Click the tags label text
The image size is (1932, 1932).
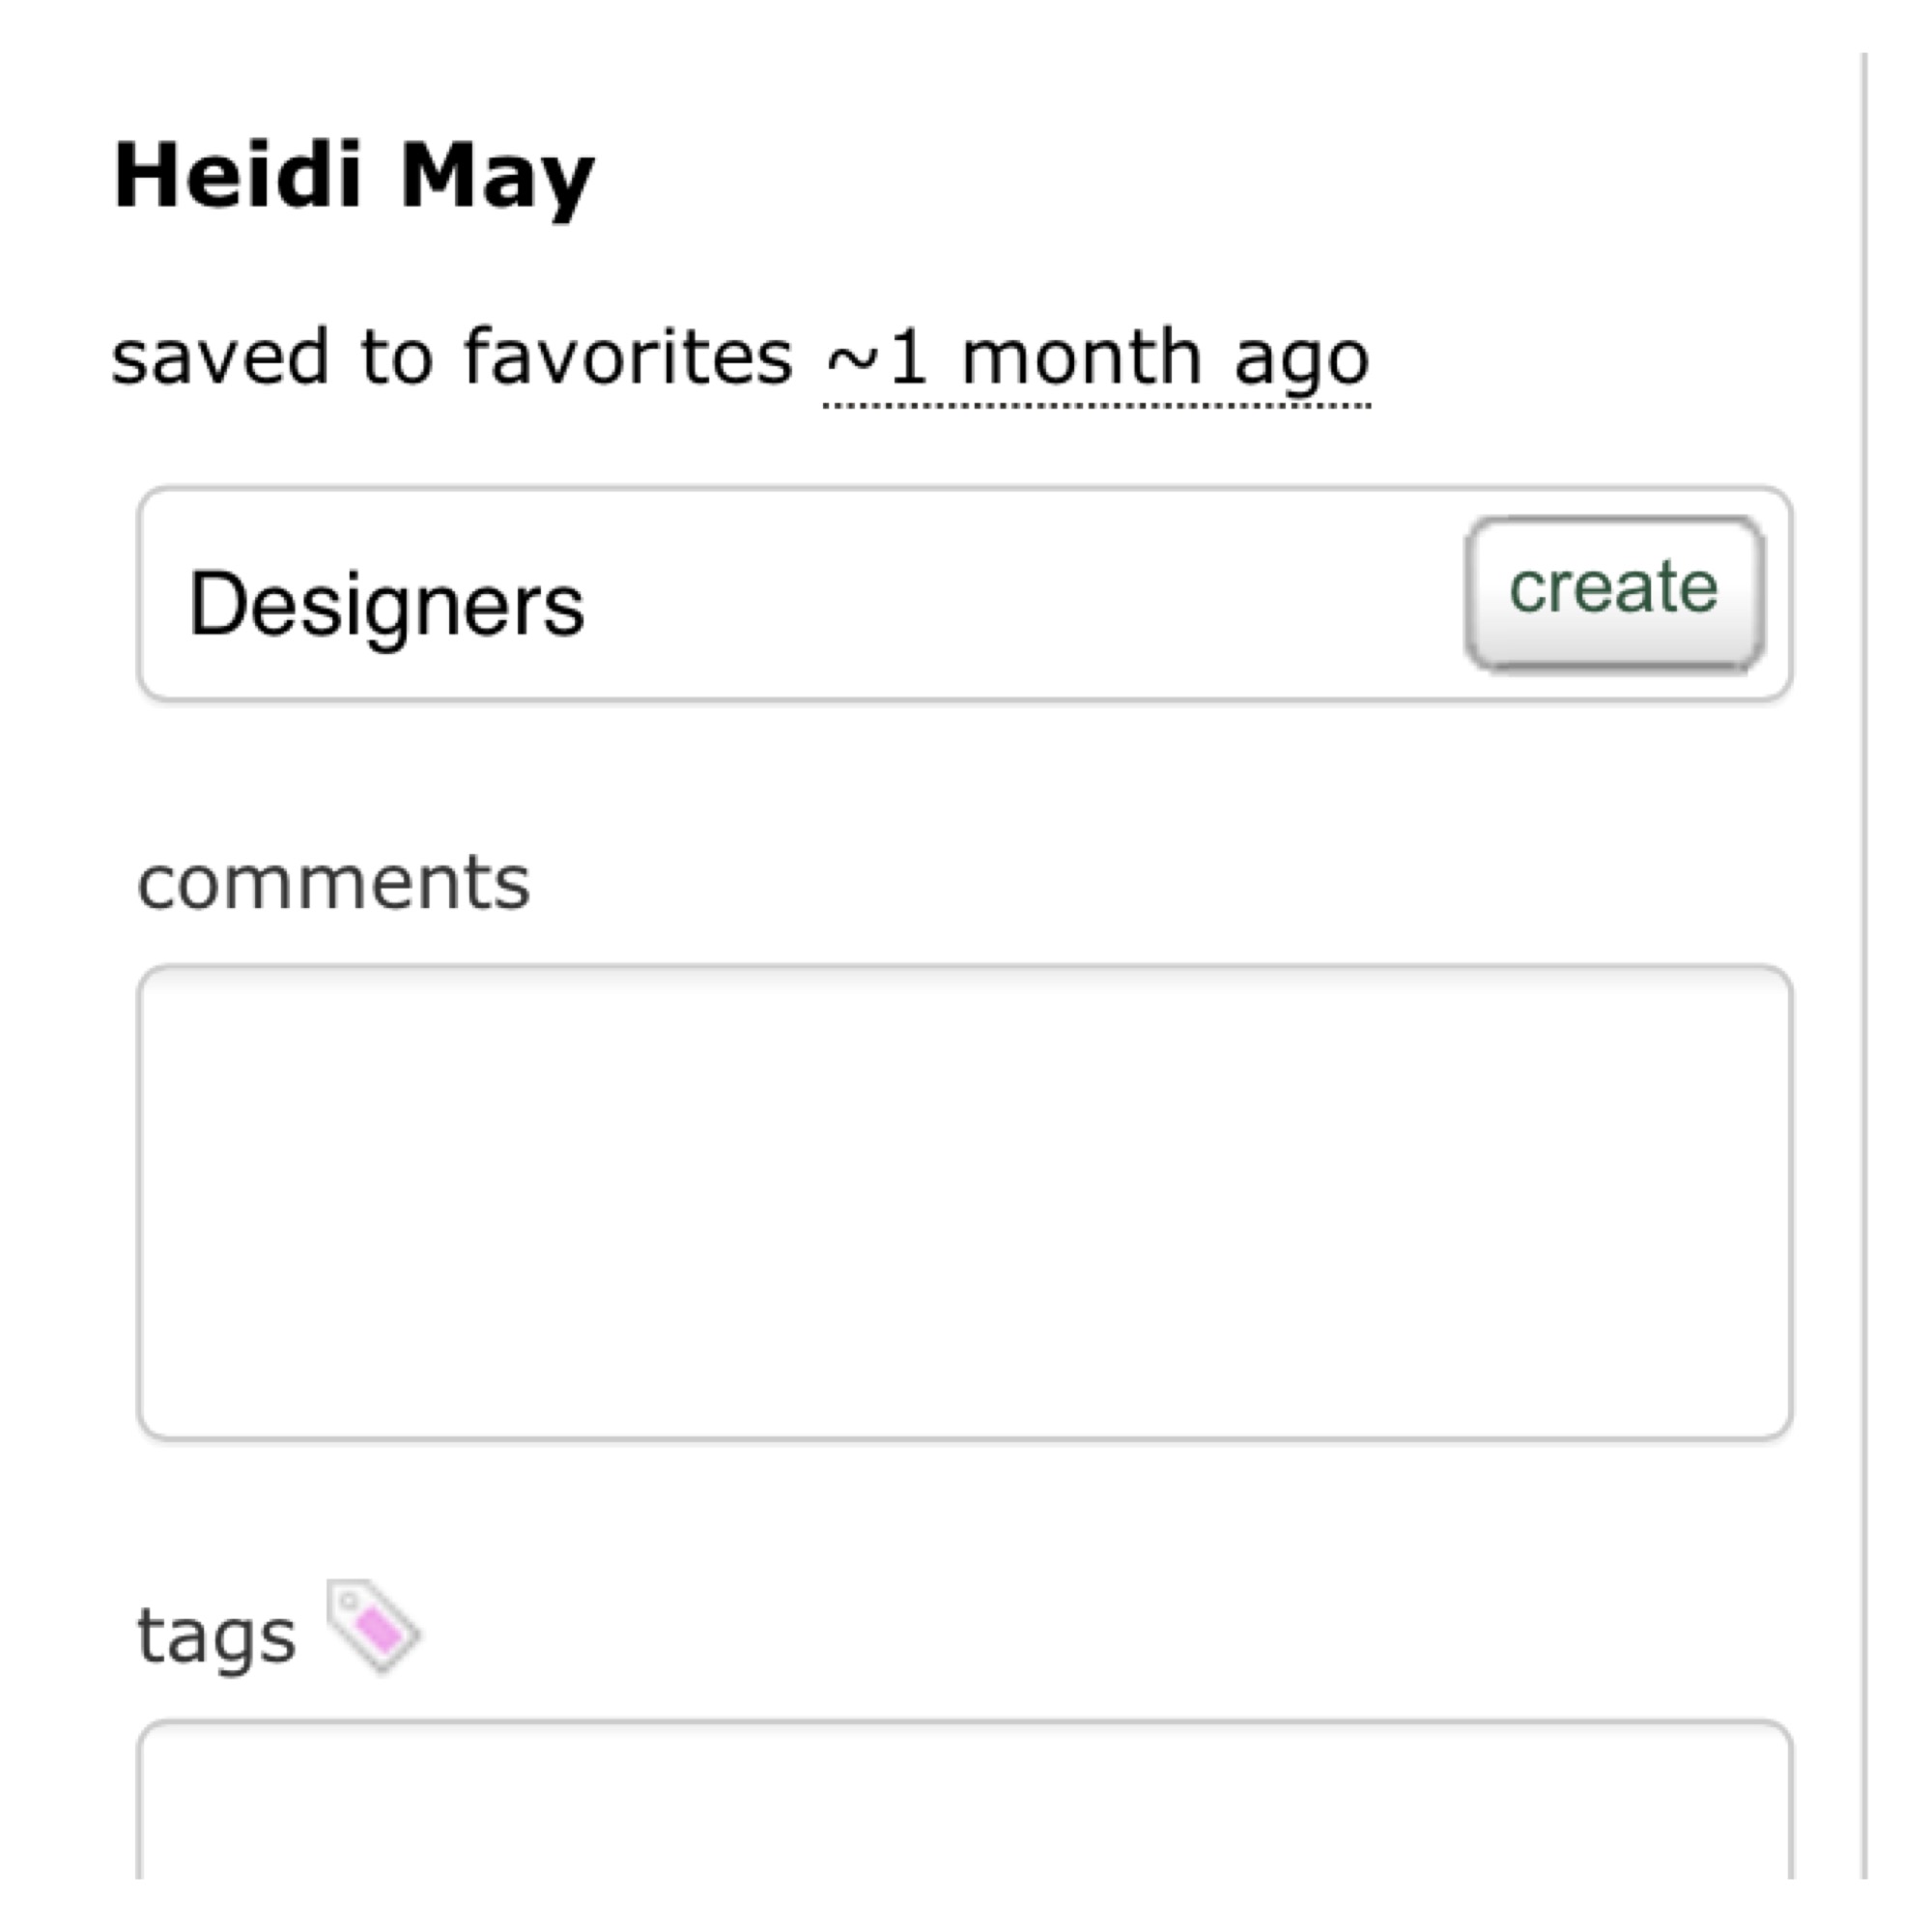[x=216, y=1637]
